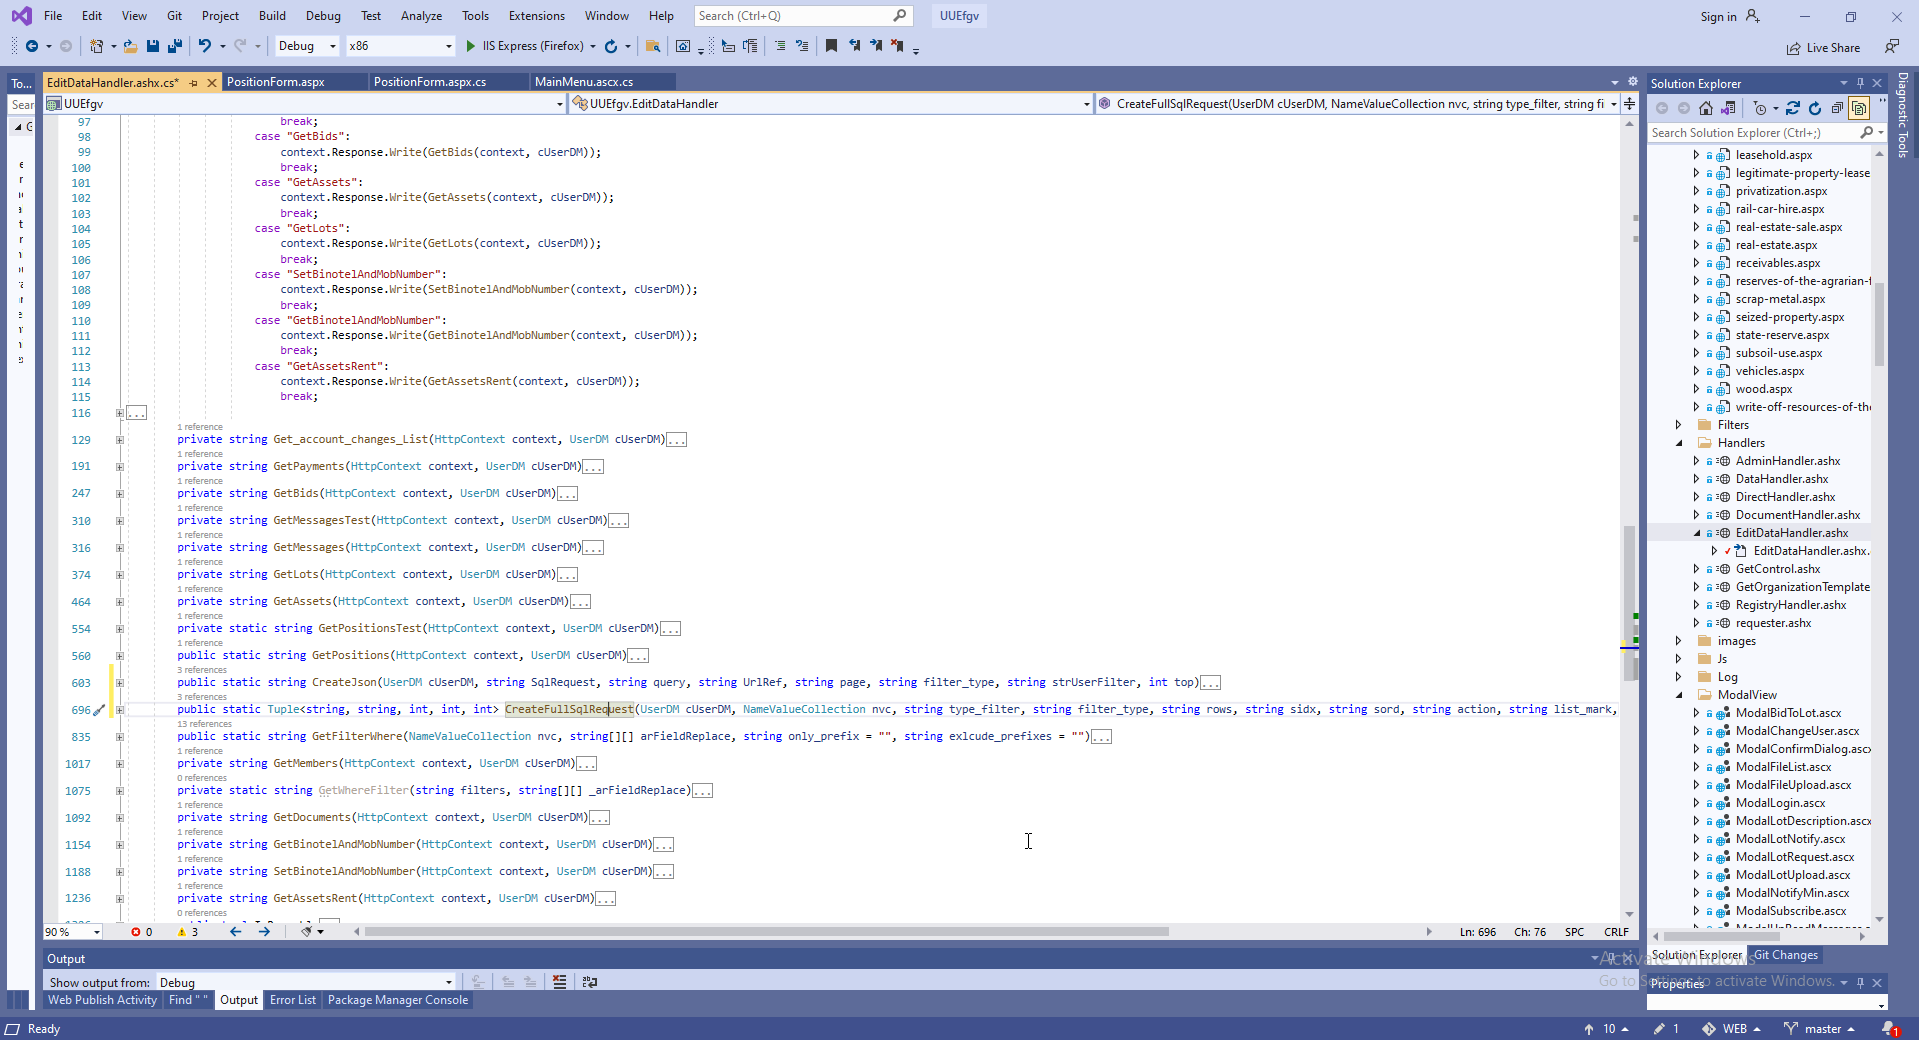Switch to the Git Changes tab
This screenshot has width=1919, height=1040.
[1786, 955]
